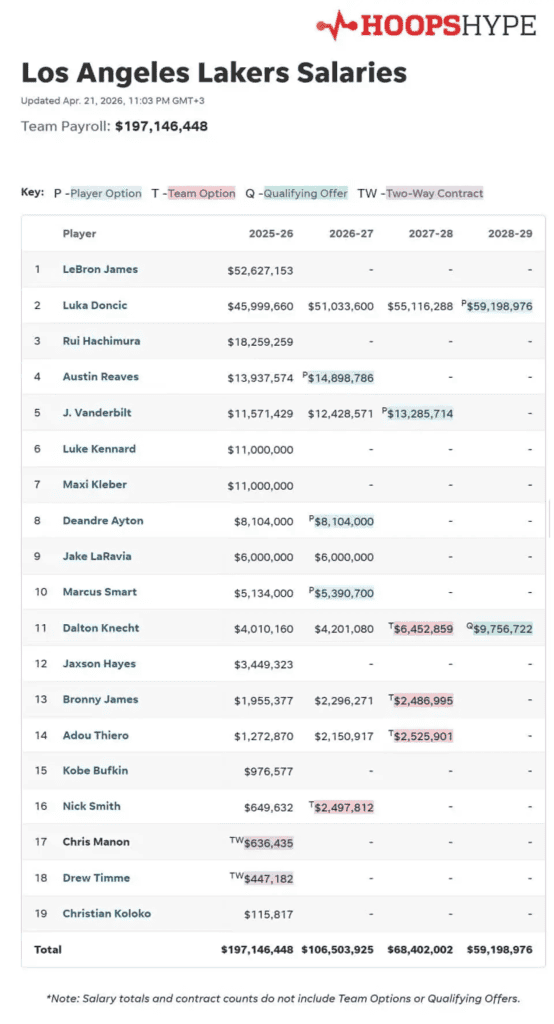Click Luka Doncic's $59,198,976 player option
554x1024 pixels.
500,306
